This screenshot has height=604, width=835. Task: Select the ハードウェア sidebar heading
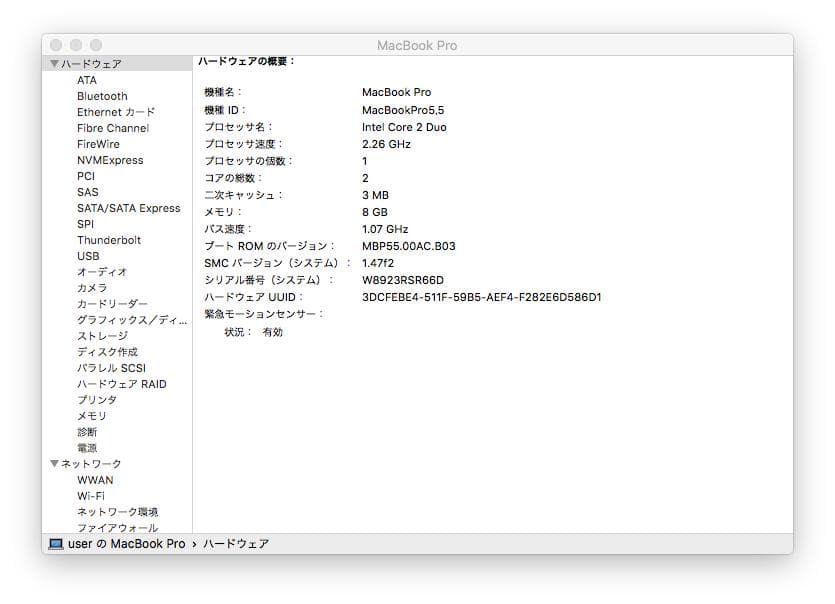91,63
